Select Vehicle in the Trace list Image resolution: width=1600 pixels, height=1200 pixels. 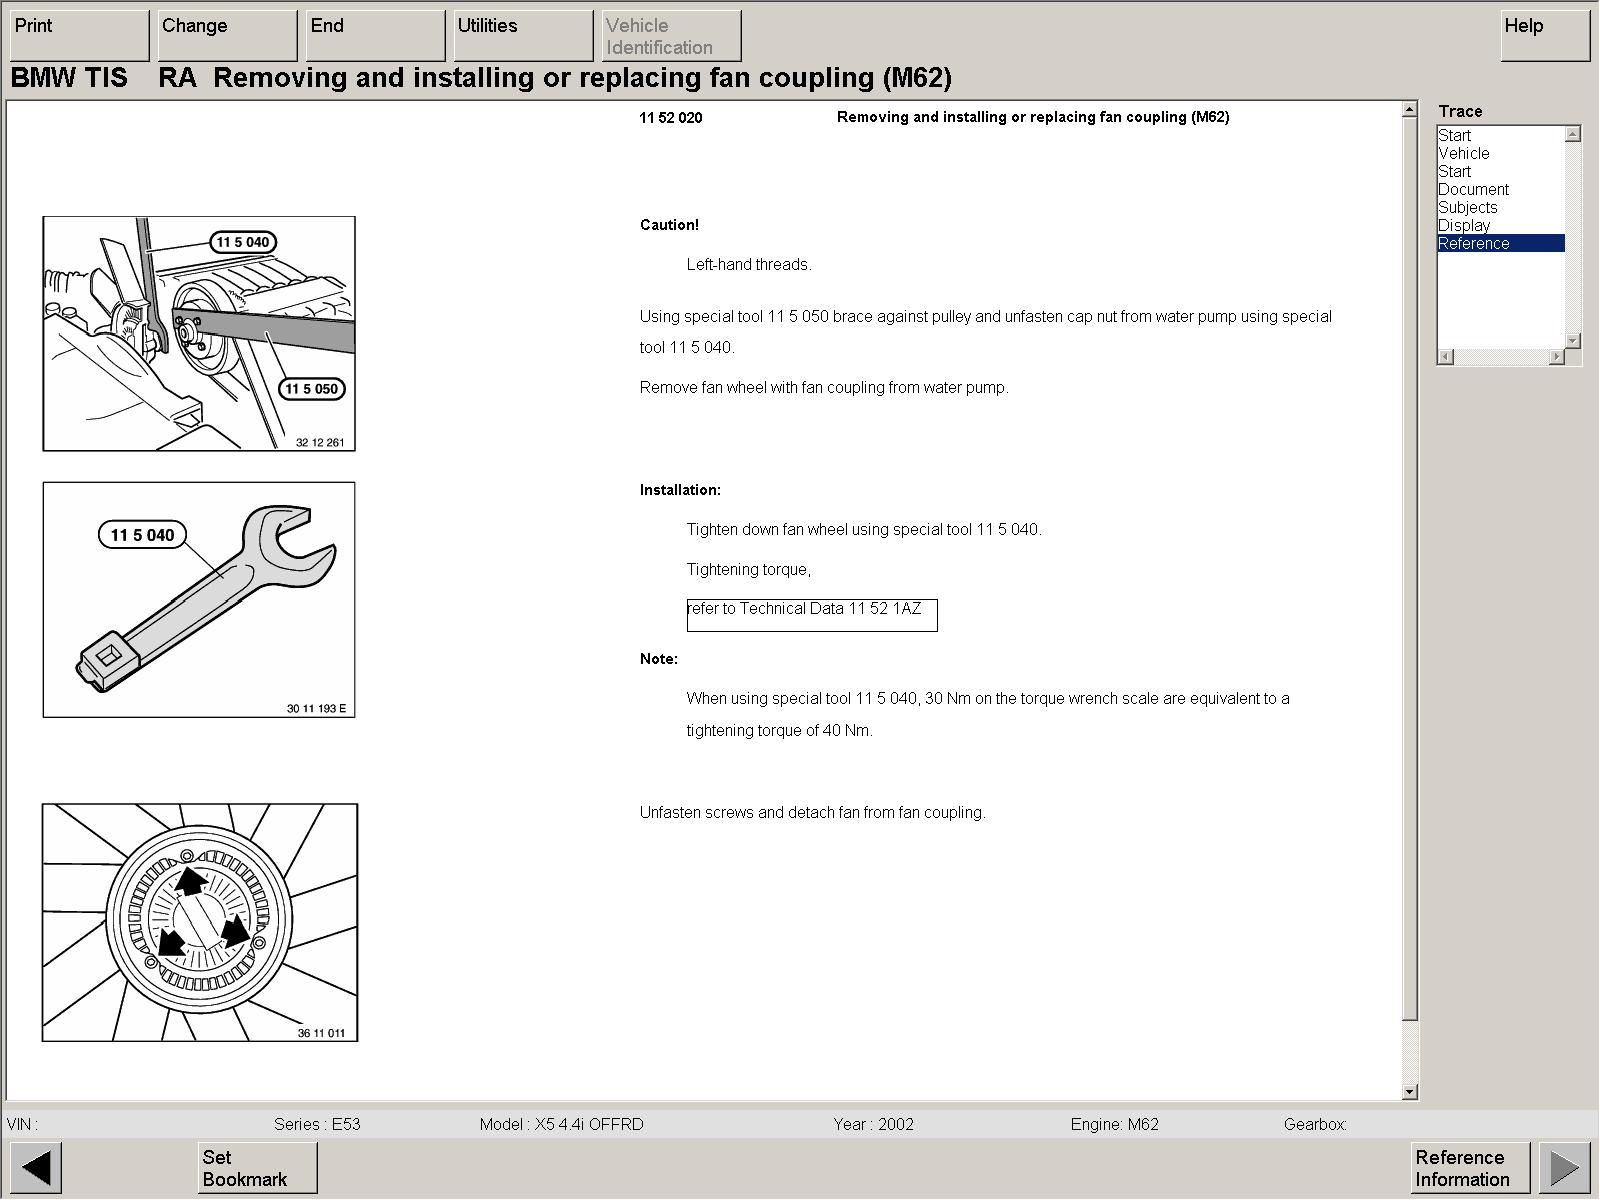[x=1463, y=153]
